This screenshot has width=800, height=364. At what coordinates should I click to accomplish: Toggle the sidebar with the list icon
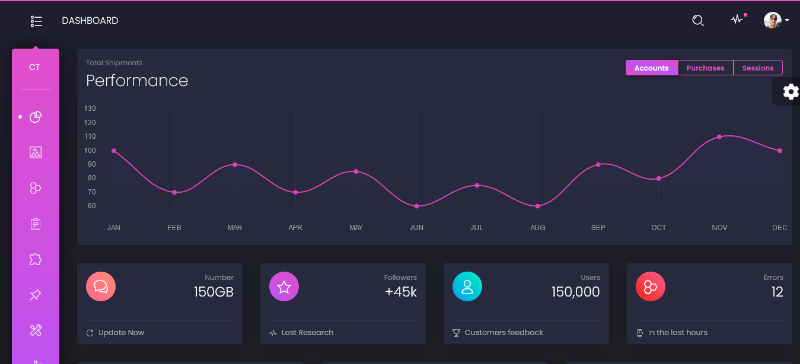(36, 21)
